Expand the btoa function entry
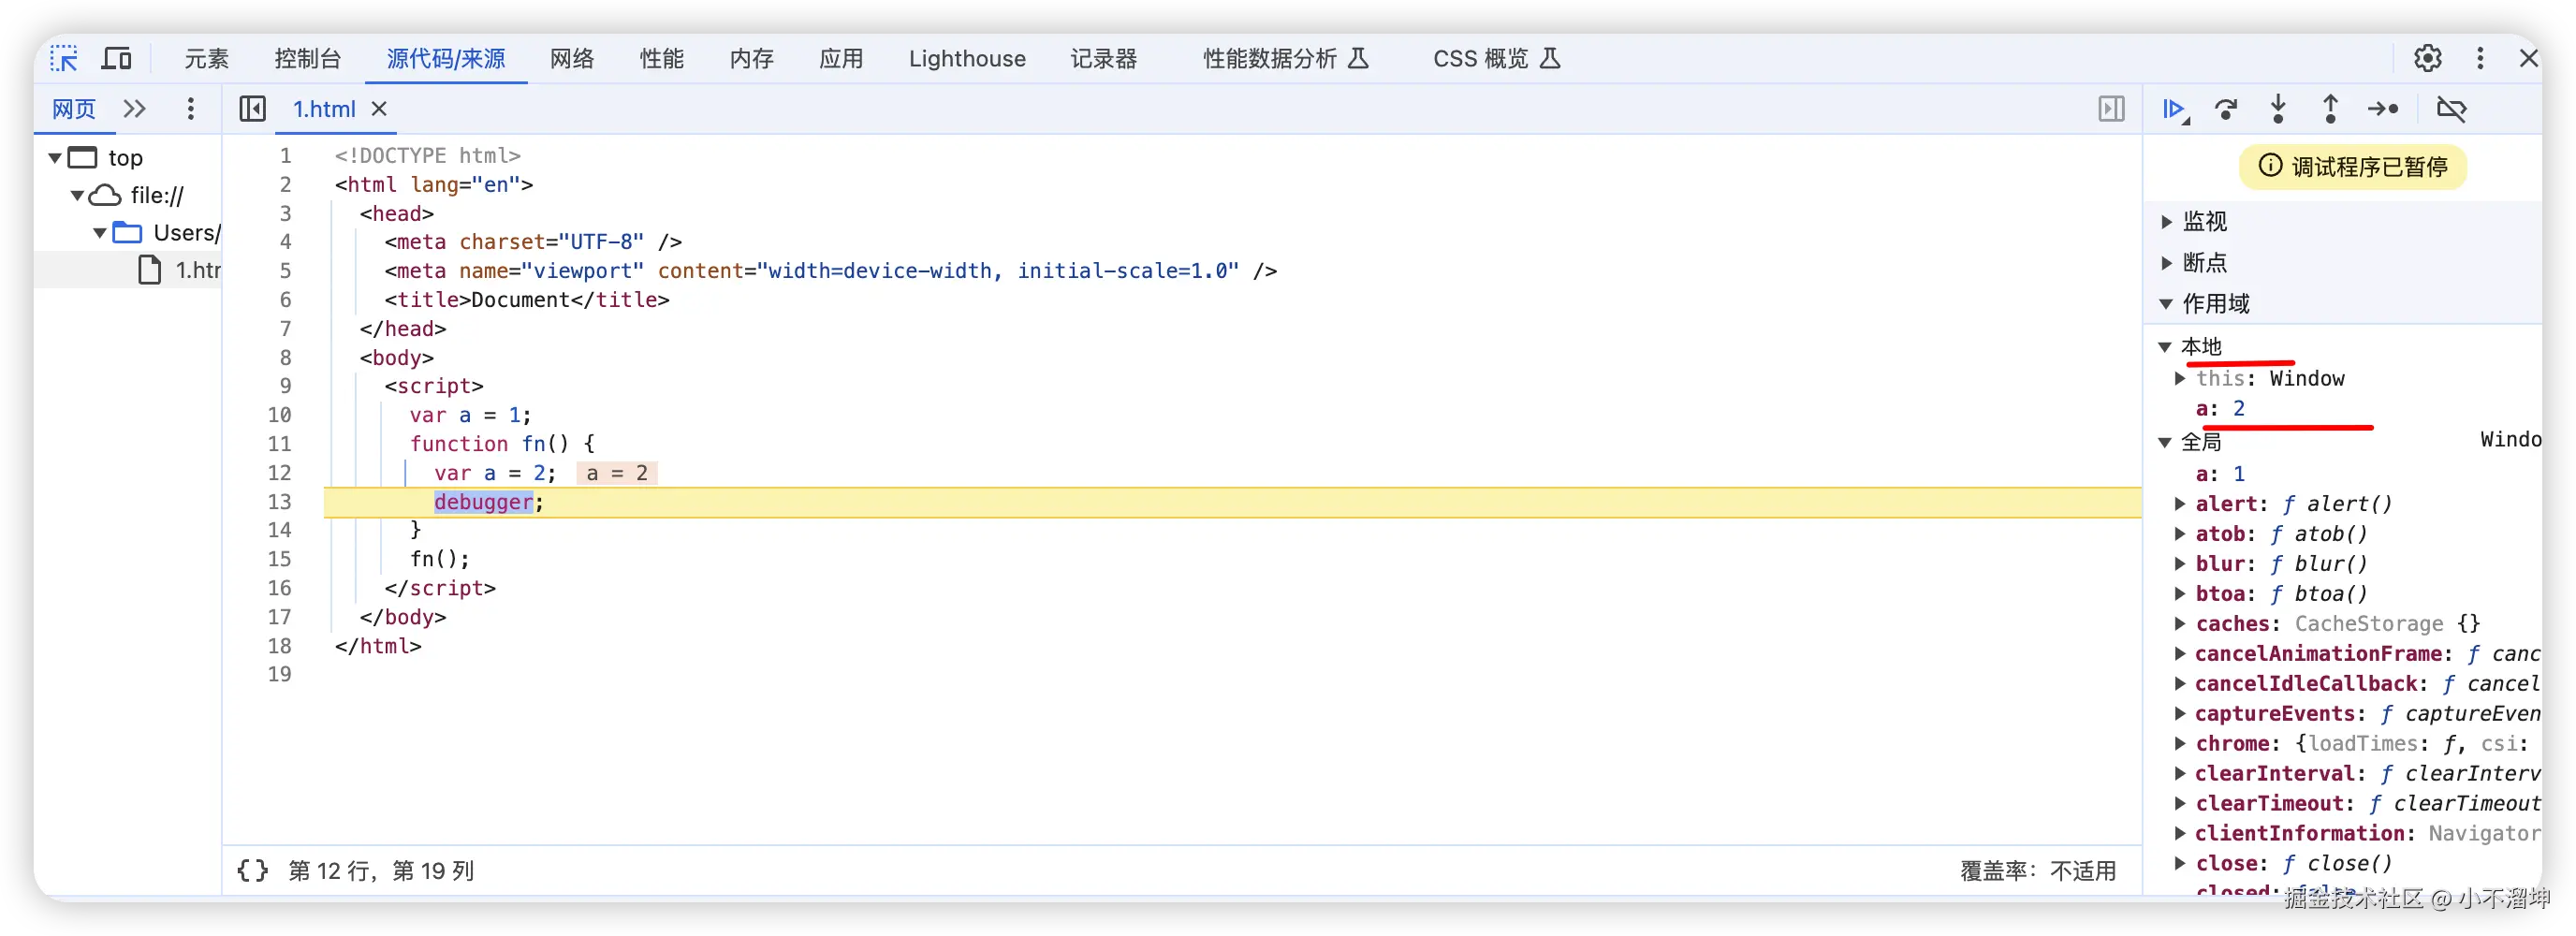The height and width of the screenshot is (936, 2576). 2180,593
